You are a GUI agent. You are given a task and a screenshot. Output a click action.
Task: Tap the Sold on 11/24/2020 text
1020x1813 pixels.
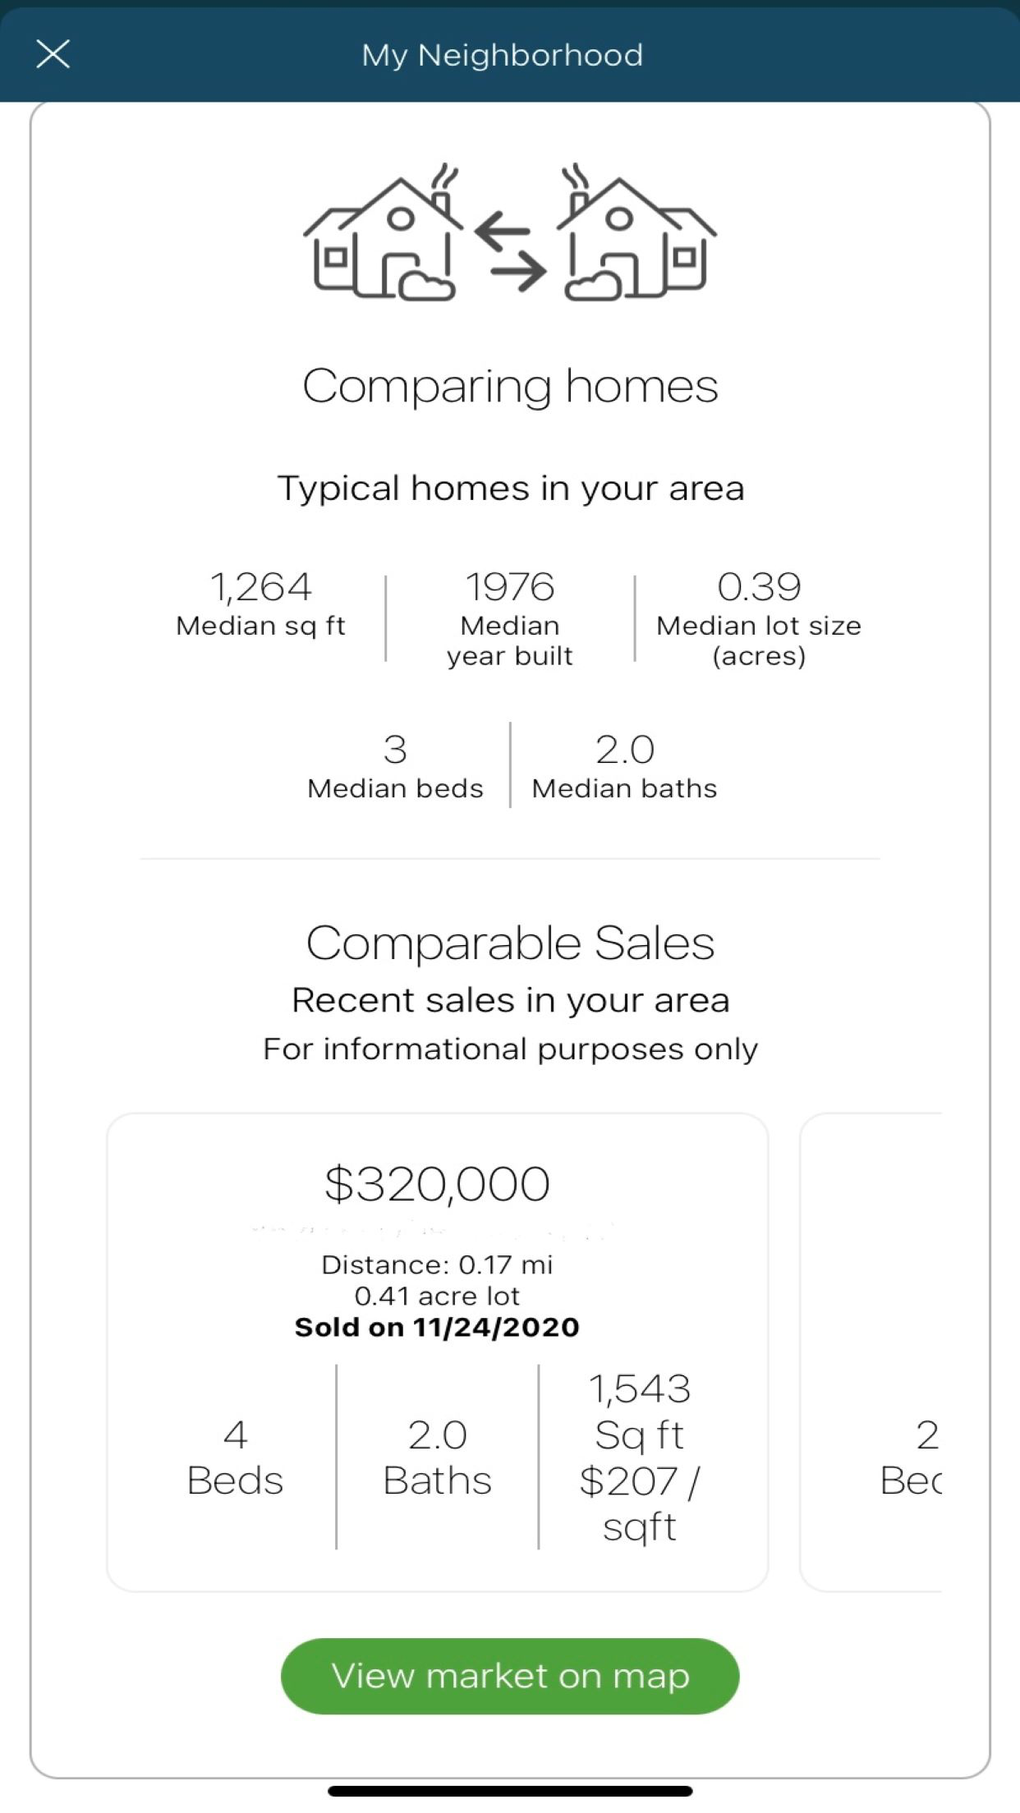(x=437, y=1327)
